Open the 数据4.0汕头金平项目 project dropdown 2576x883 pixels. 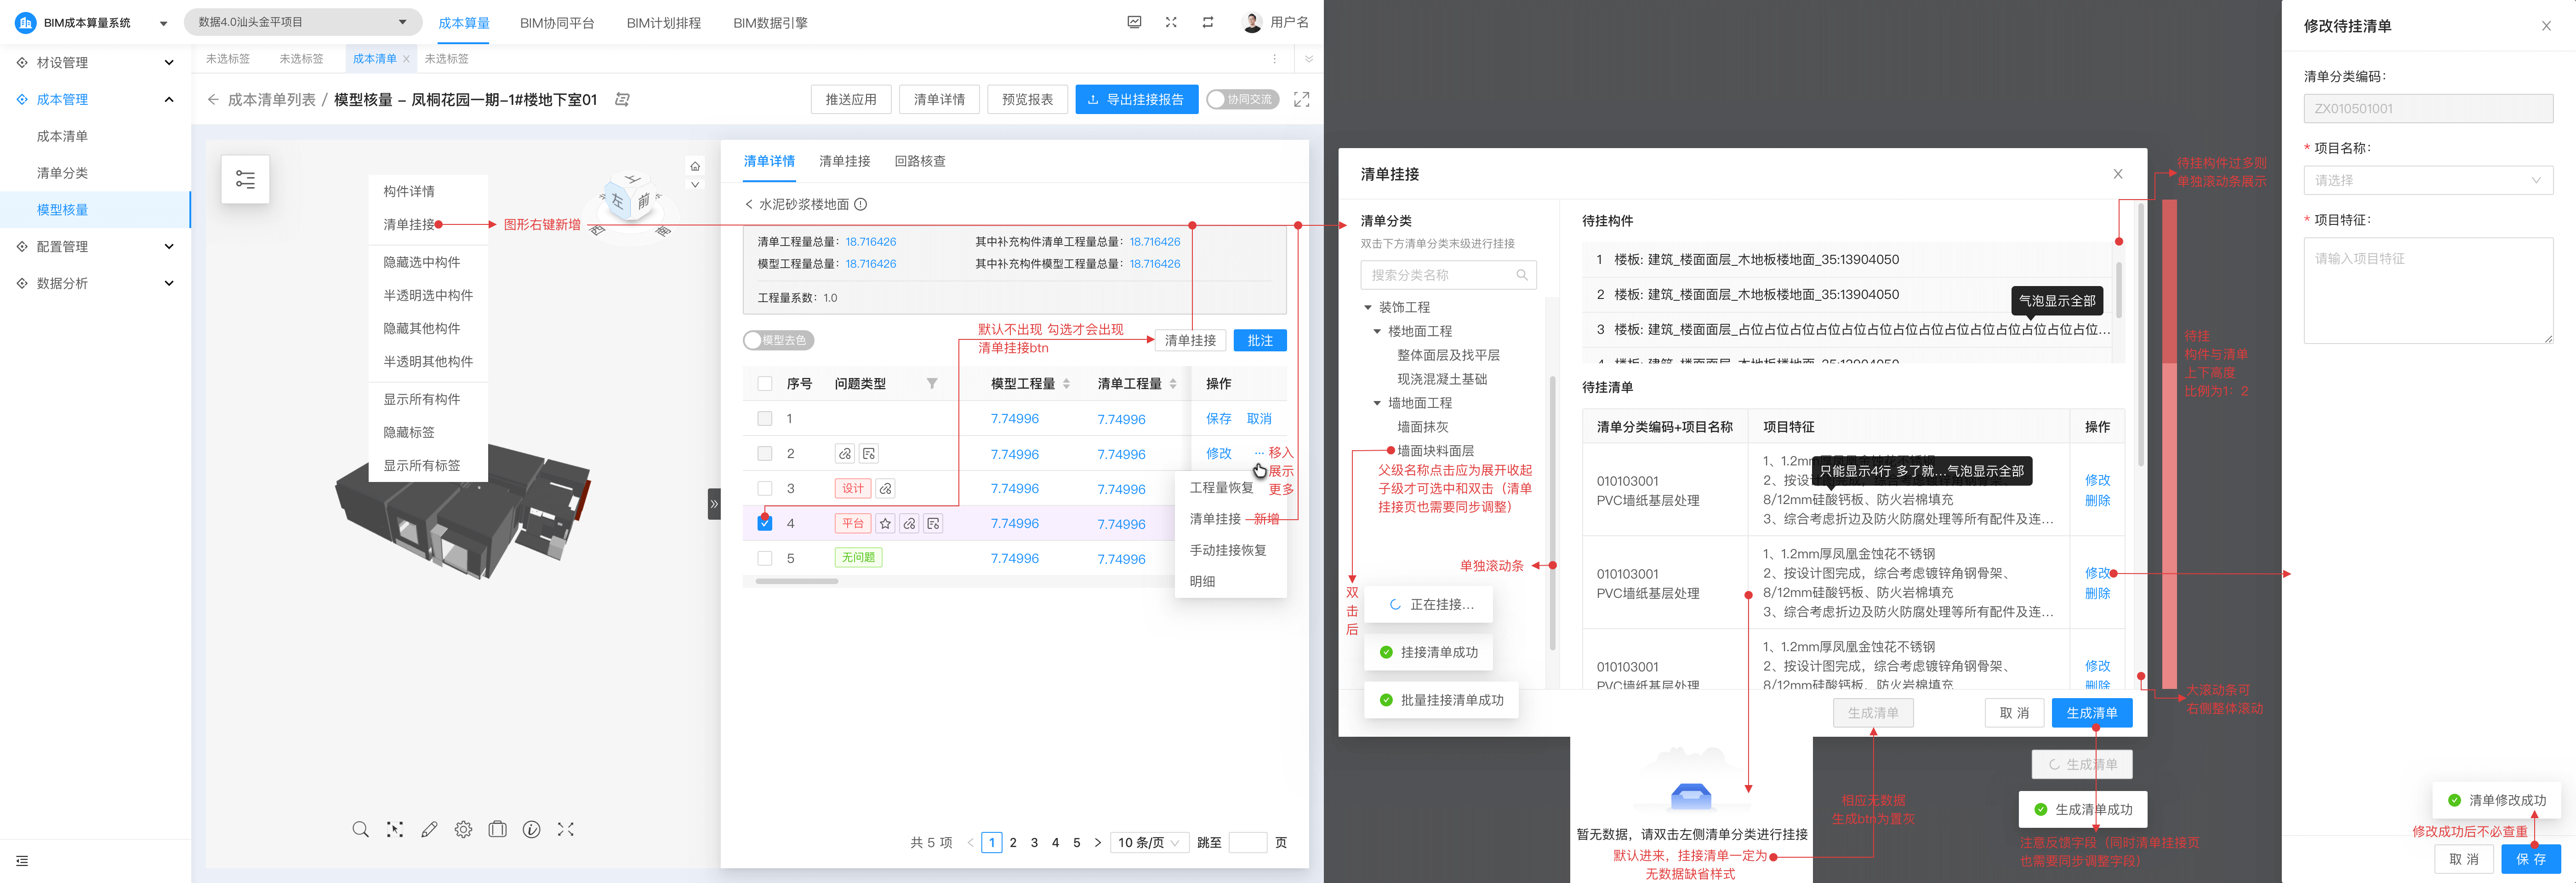point(302,22)
